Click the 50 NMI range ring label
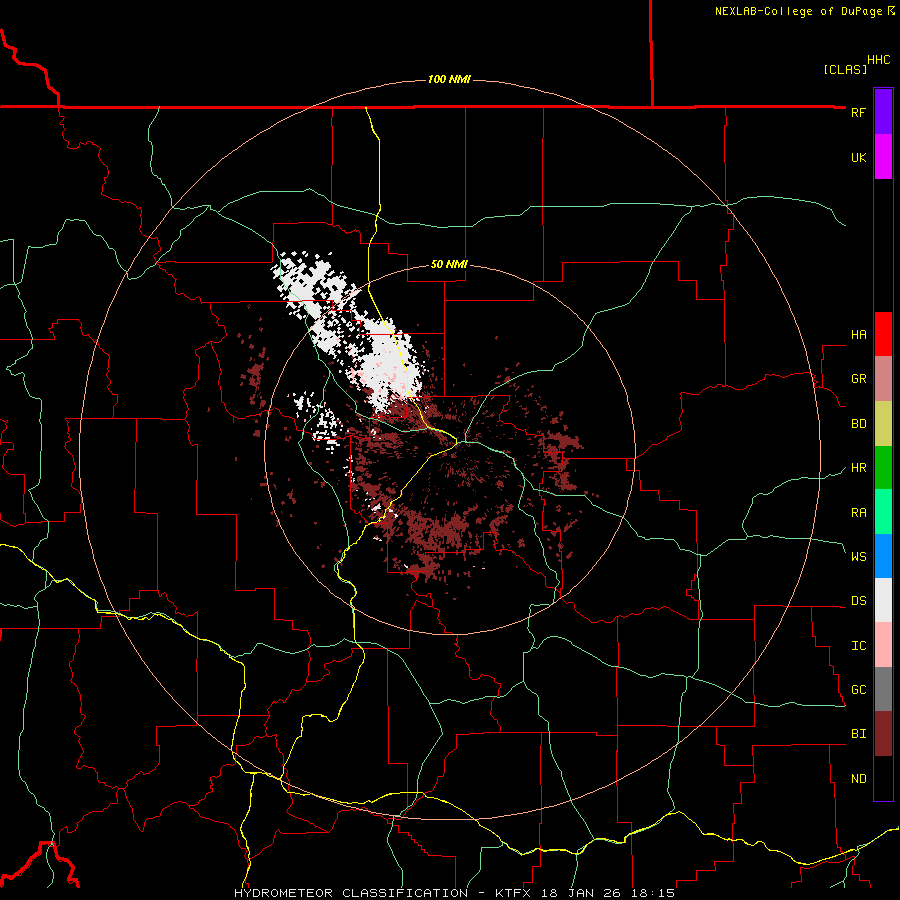 (449, 265)
